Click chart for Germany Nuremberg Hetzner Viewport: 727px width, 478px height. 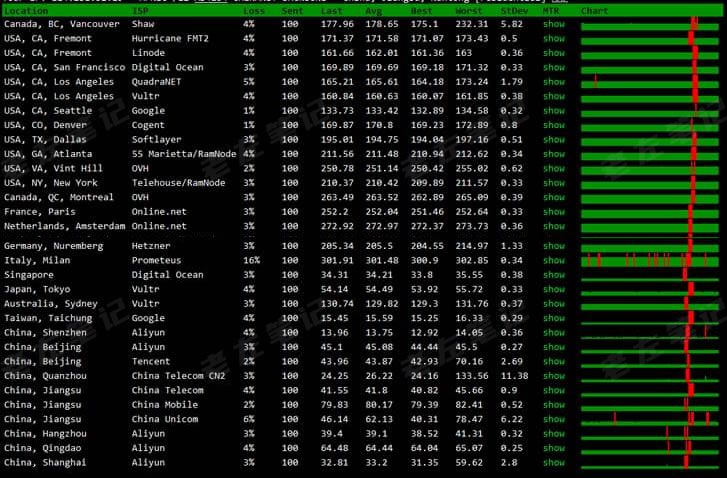(650, 246)
